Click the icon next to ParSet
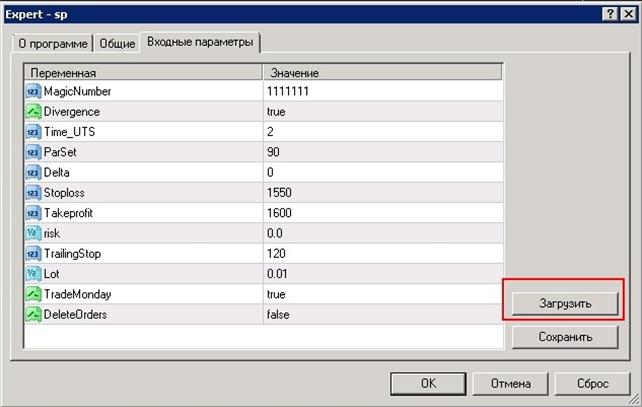The image size is (642, 407). coord(34,152)
